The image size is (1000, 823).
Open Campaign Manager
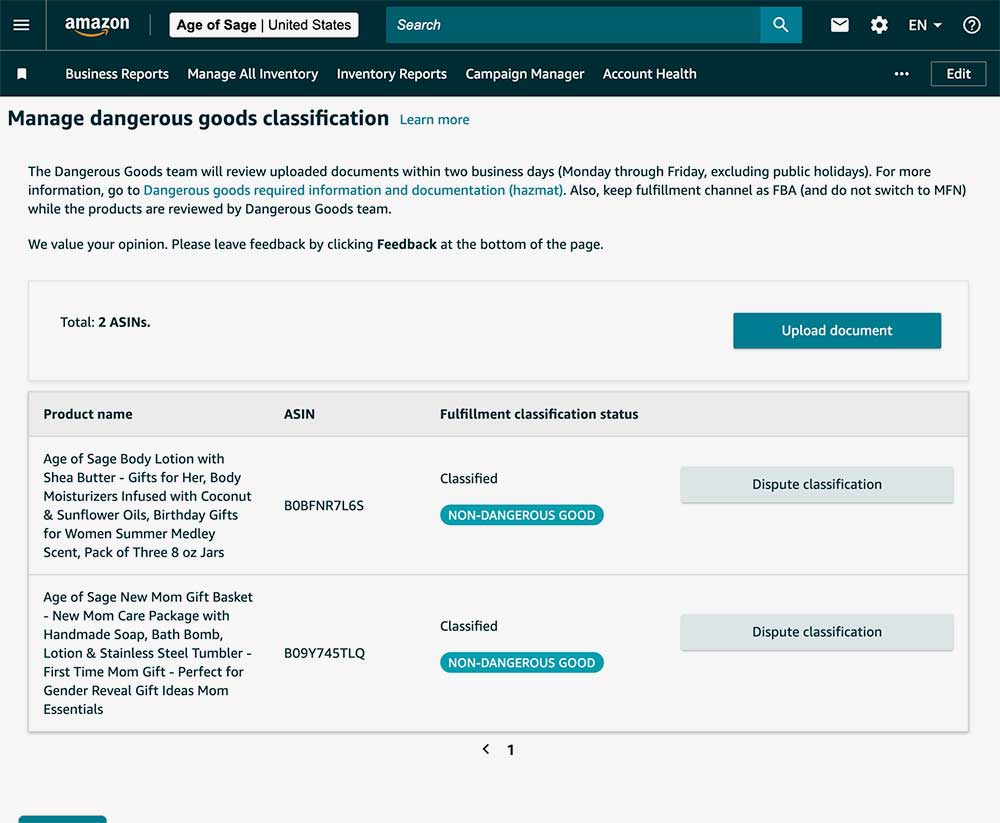tap(524, 74)
